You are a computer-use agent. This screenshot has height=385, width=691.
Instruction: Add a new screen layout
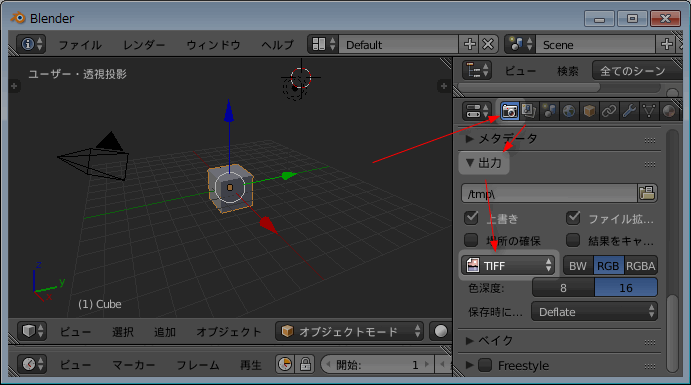click(x=469, y=44)
